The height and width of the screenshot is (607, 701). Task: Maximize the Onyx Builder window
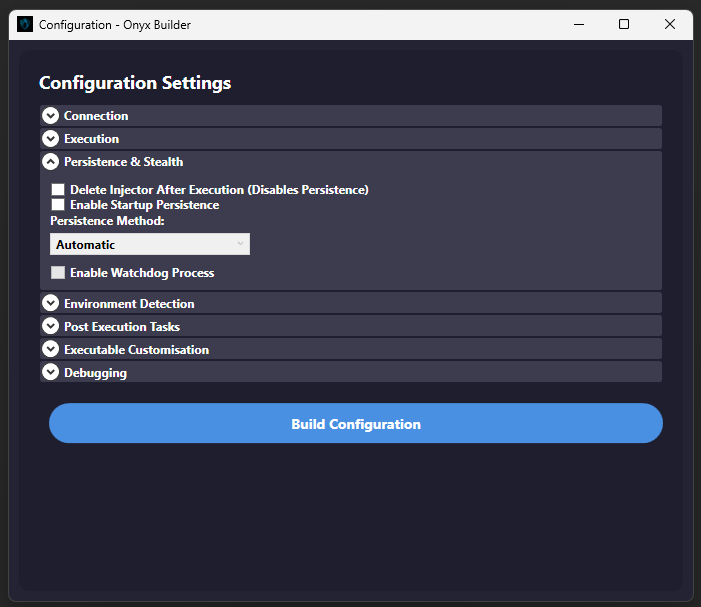[x=624, y=24]
